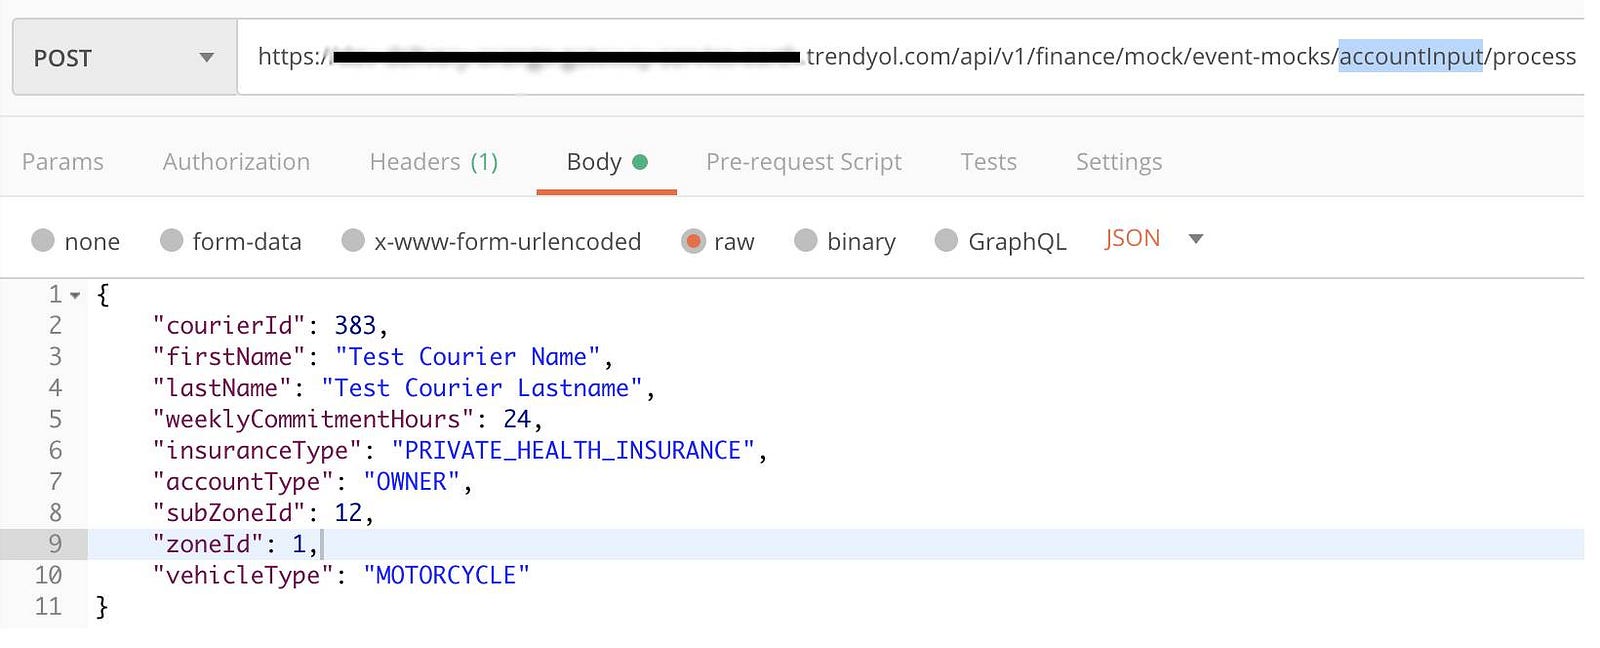Click line number 11 in the gutter
Screen dimensions: 1600x648
click(48, 607)
